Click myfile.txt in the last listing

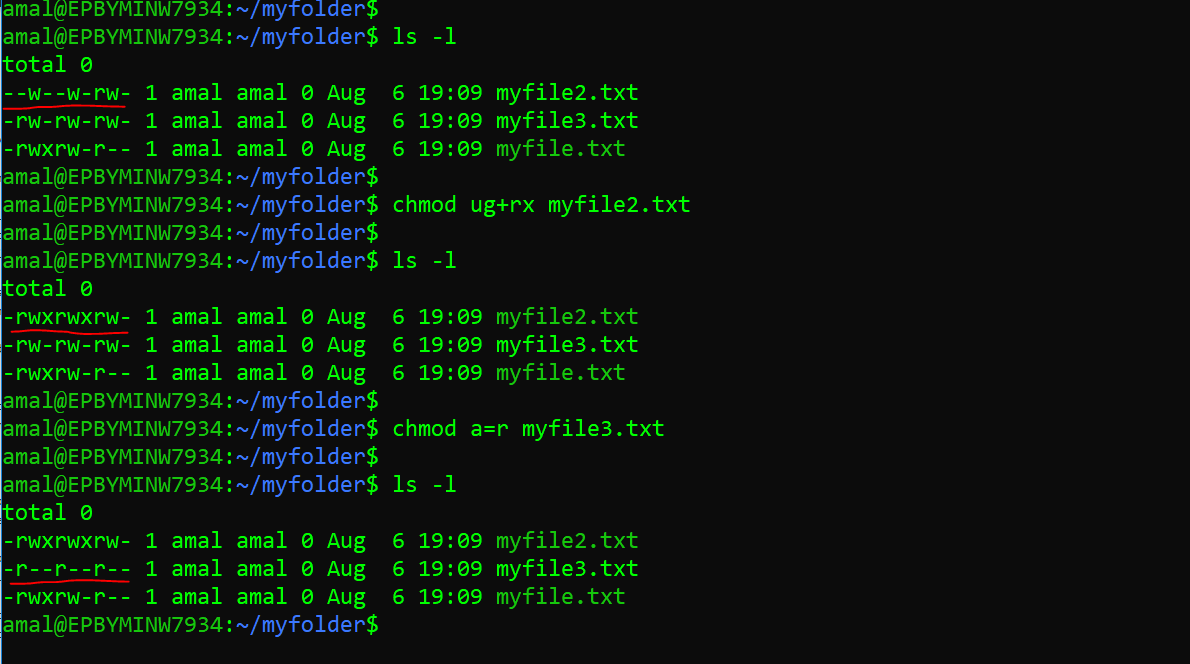click(x=561, y=597)
